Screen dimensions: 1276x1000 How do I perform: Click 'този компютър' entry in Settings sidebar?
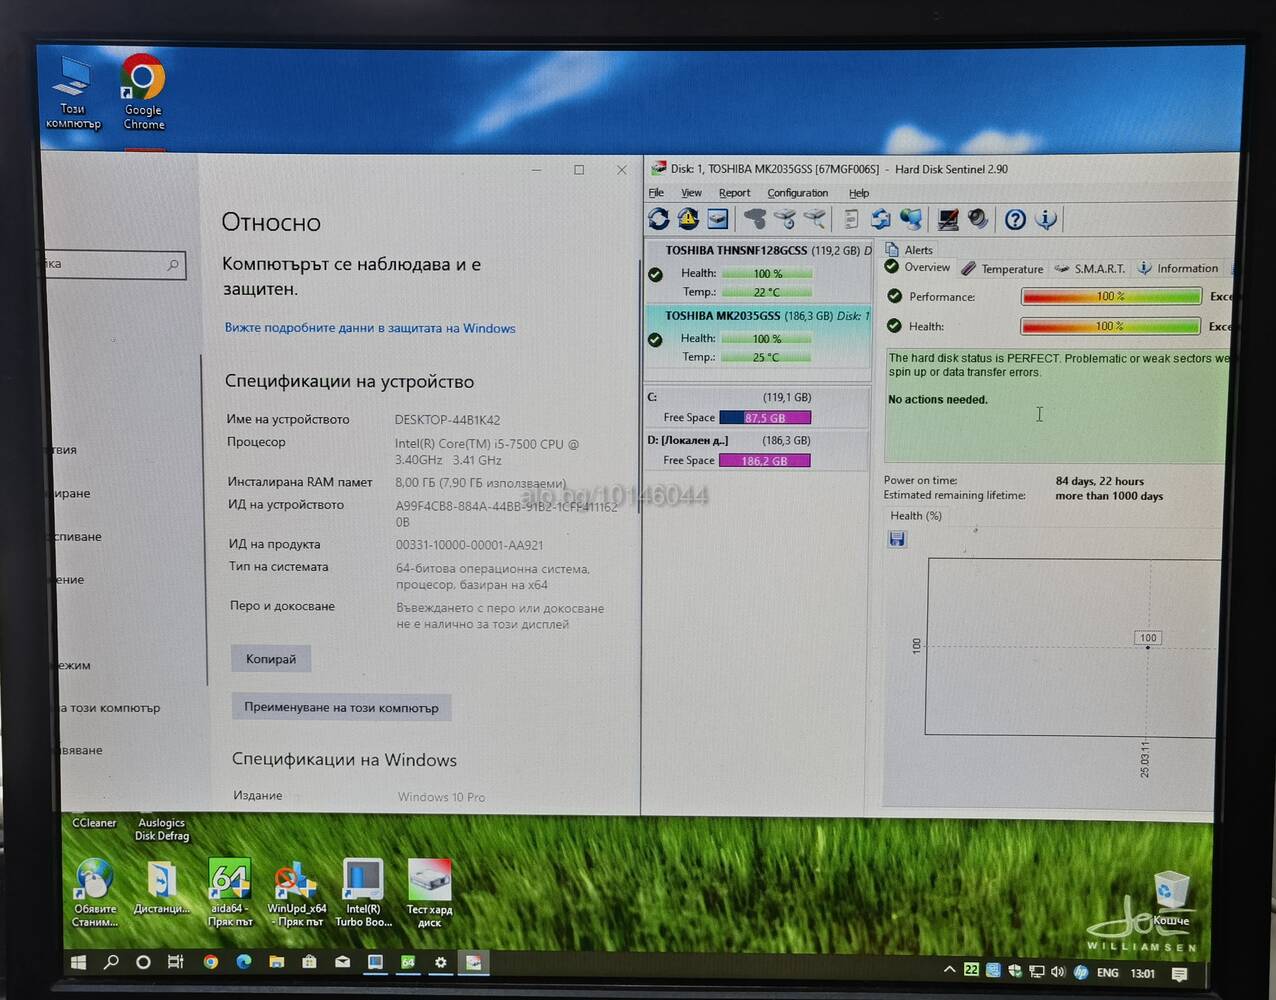pos(110,708)
